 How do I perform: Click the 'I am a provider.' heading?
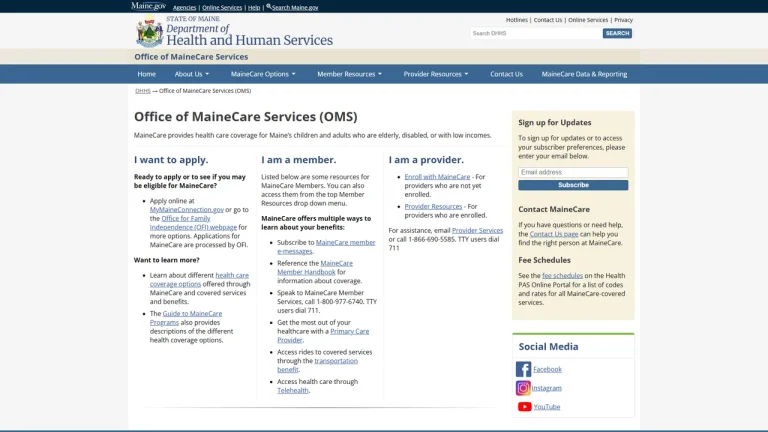coord(426,160)
